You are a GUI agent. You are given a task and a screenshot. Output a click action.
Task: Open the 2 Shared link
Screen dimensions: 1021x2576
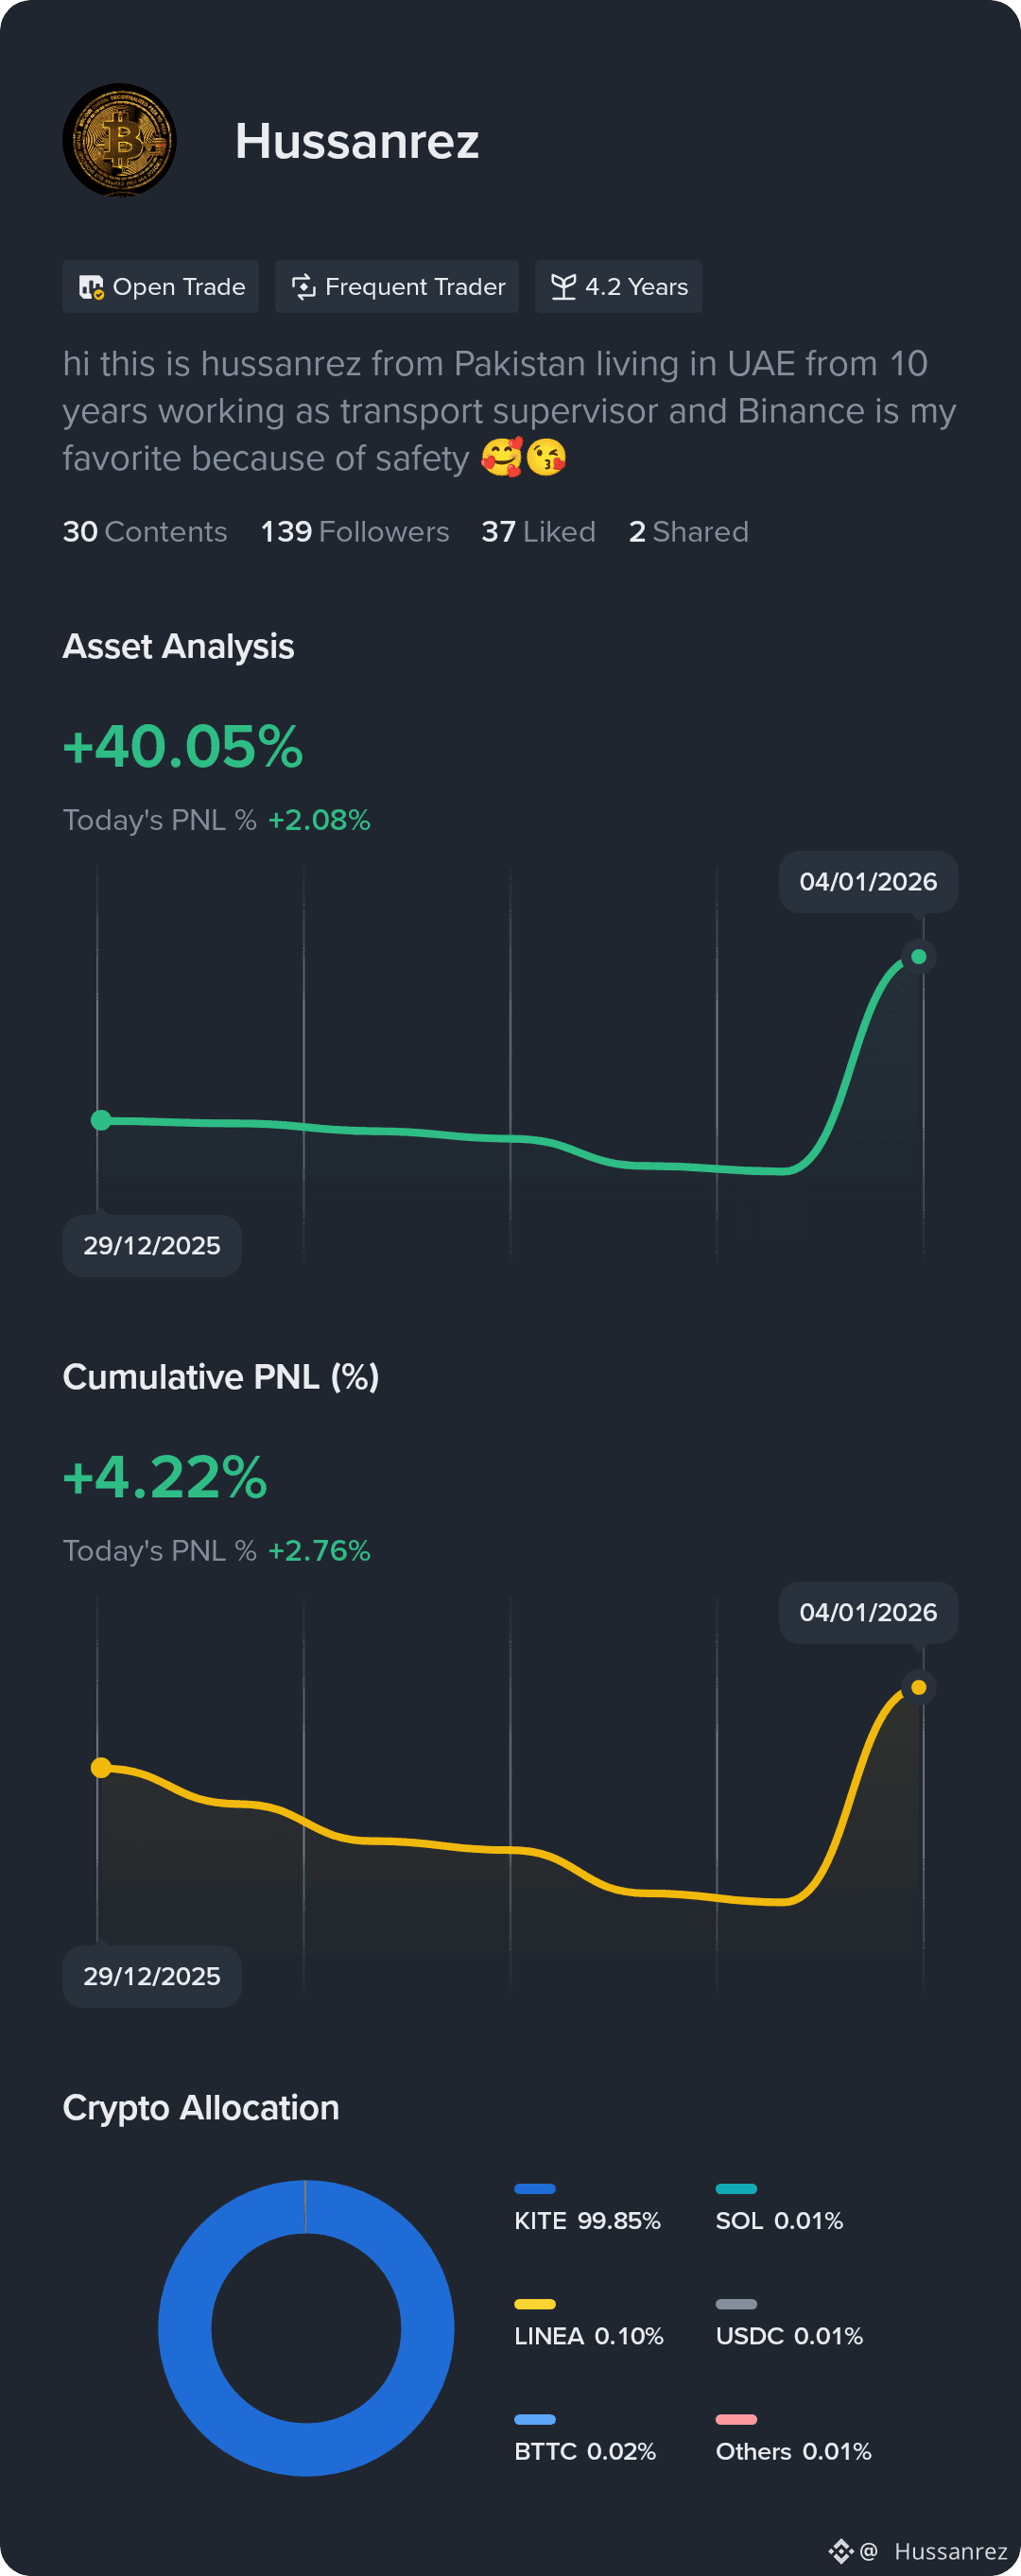[x=688, y=531]
